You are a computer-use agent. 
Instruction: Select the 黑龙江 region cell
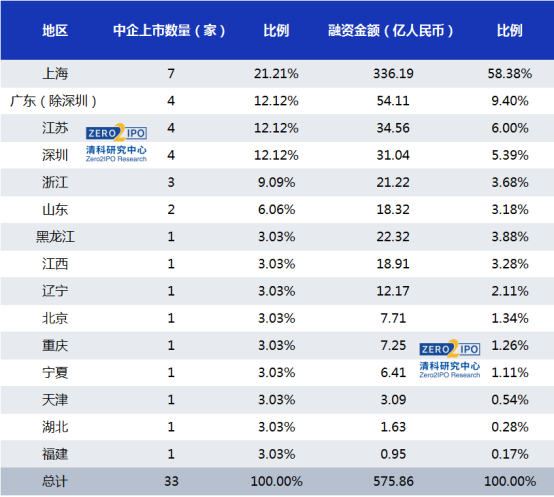55,237
